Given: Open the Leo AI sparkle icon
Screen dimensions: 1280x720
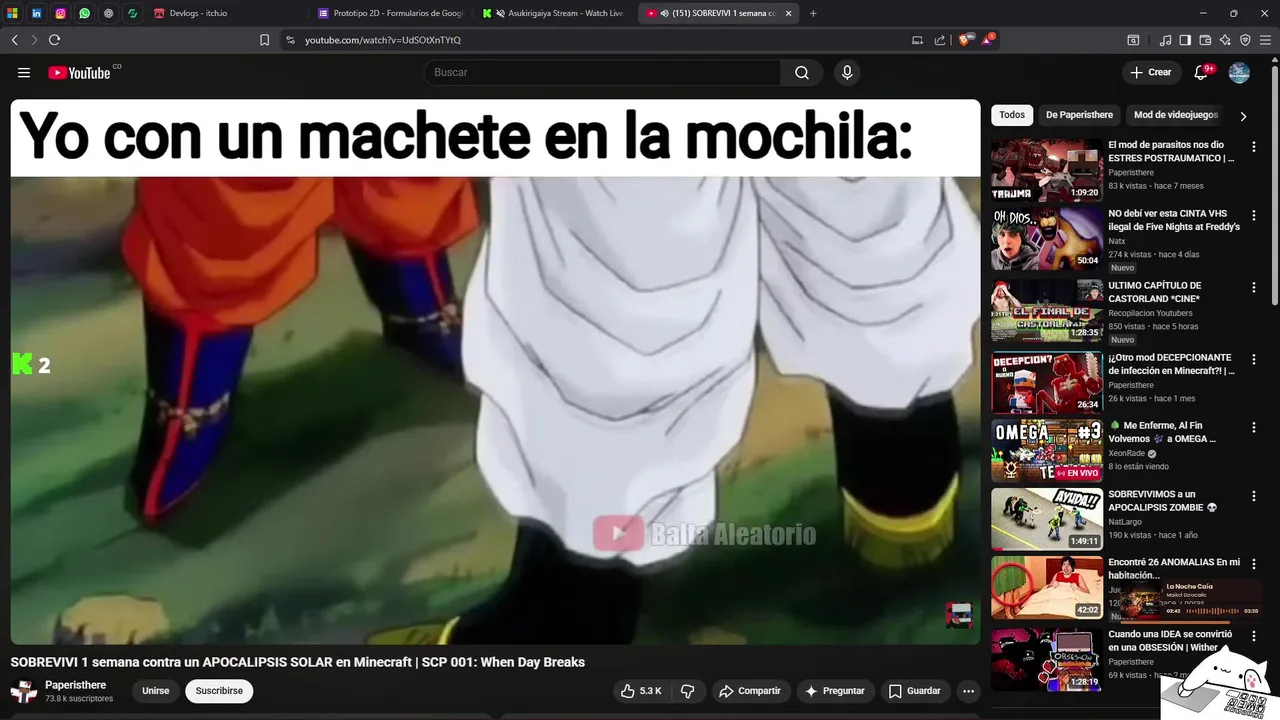Looking at the screenshot, I should pyautogui.click(x=1225, y=40).
